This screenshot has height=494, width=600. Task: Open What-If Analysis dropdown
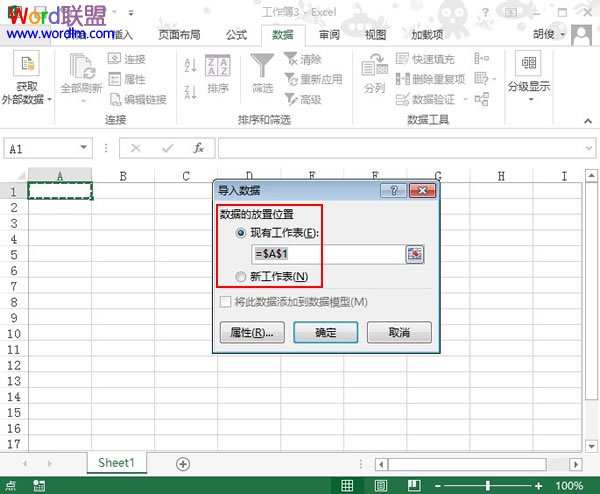pyautogui.click(x=485, y=79)
